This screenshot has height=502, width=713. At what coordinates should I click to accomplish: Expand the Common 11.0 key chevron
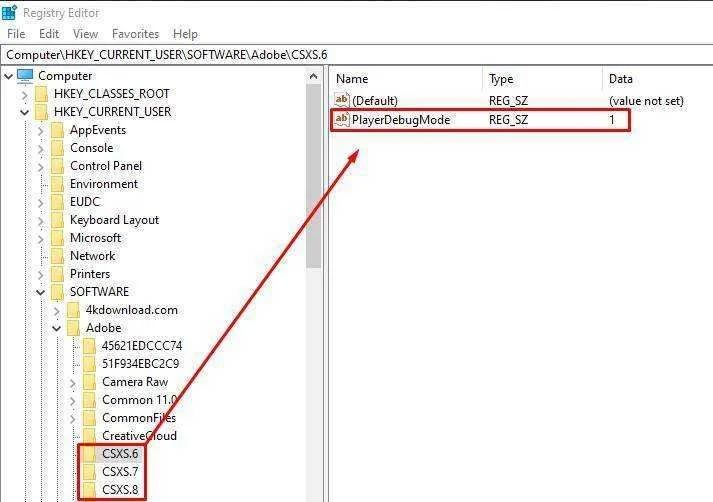[73, 401]
